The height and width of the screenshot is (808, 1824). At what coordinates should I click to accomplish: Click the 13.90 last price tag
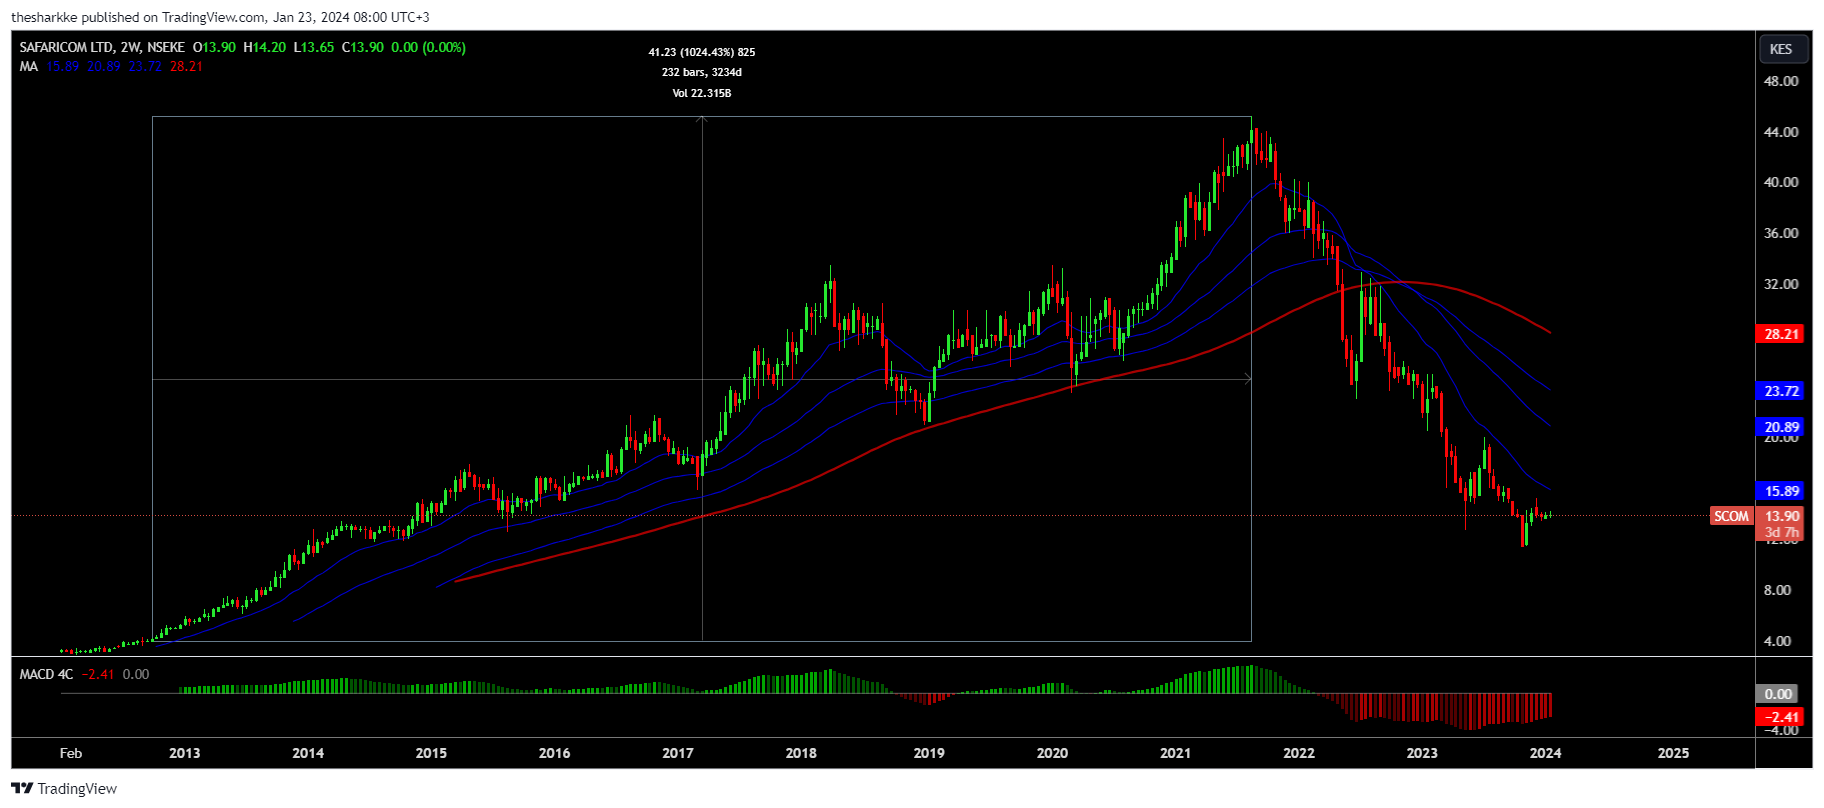point(1780,516)
